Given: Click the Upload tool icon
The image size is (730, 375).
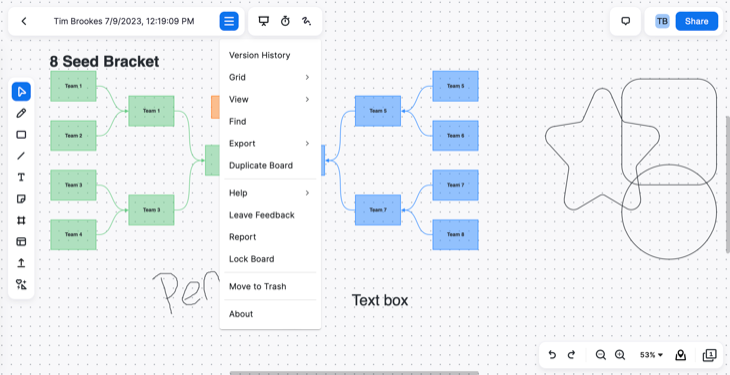Looking at the screenshot, I should point(21,263).
